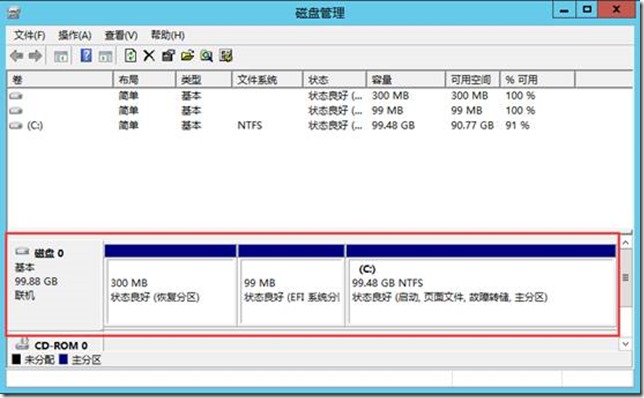
Task: Click the 磁盘 0 disk label
Action: tap(49, 253)
